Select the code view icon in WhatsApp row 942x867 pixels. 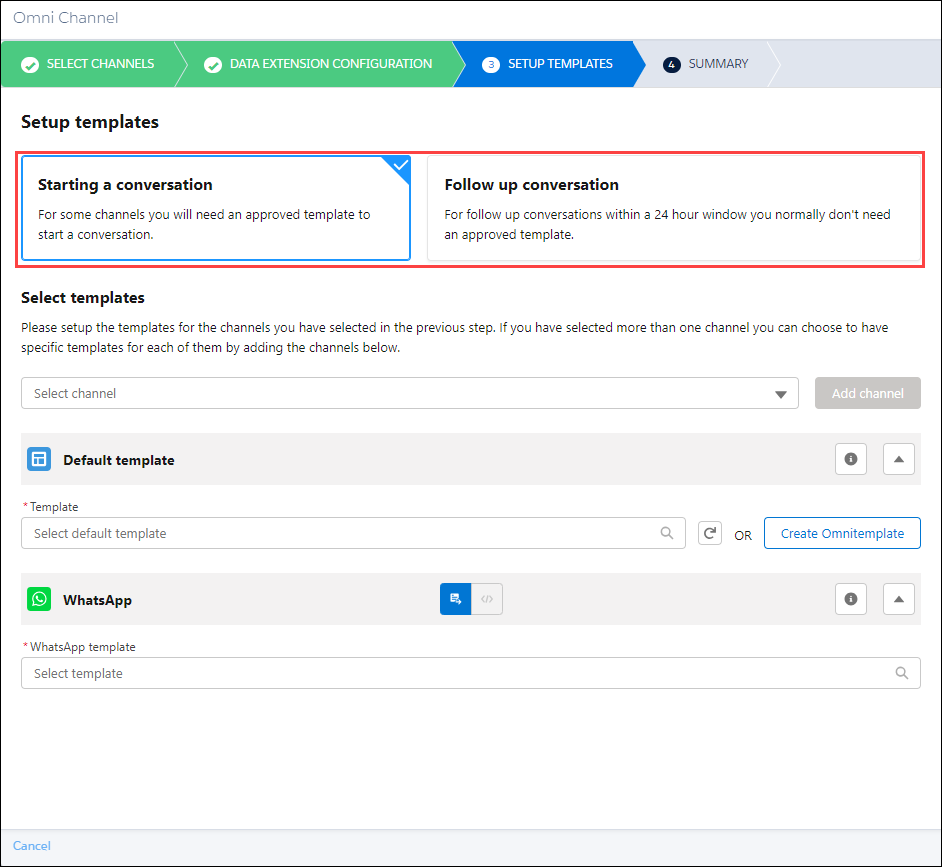point(487,598)
